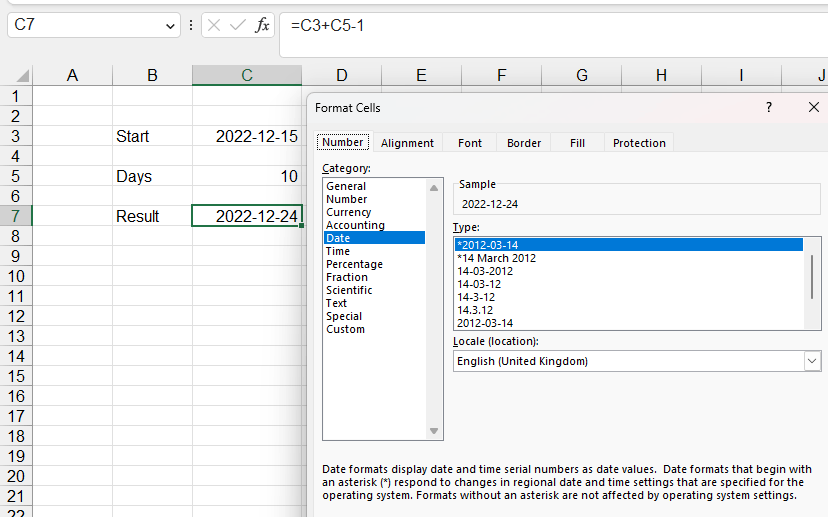Select the Date category
Viewport: 828px width, 517px height.
(374, 238)
